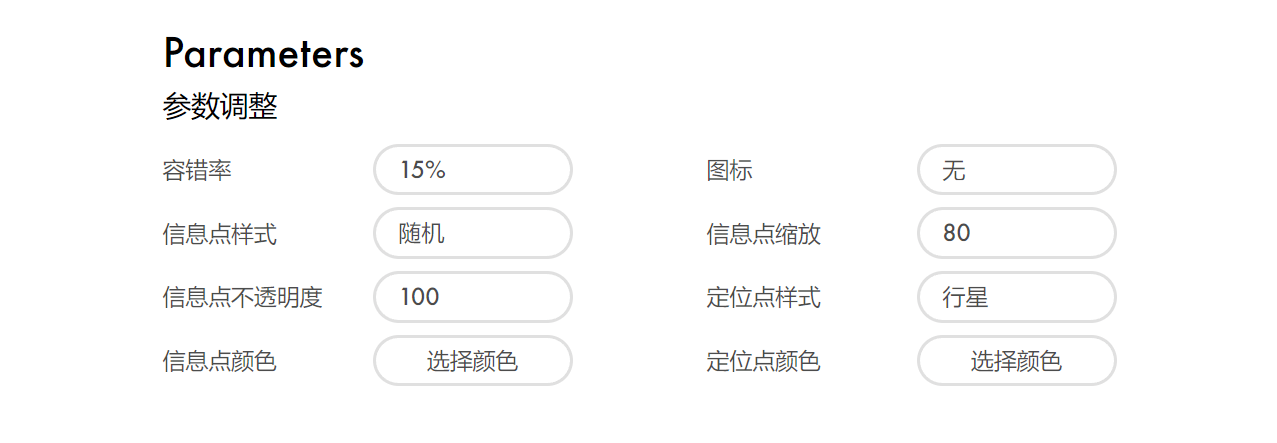This screenshot has width=1277, height=443.
Task: Expand the 信息点样式 dropdown showing 随机
Action: click(472, 234)
